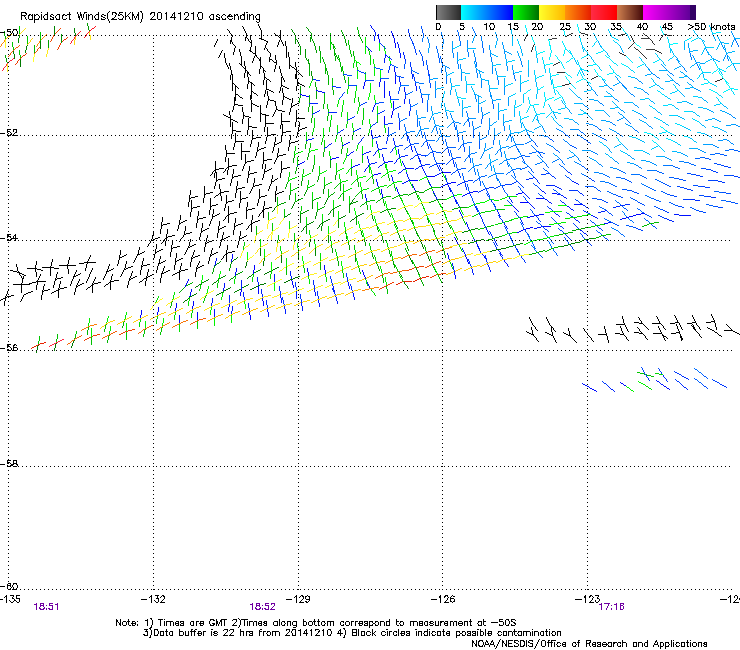Click the green 15-20 knots color band
Screen dimensions: 740x650
coord(526,12)
